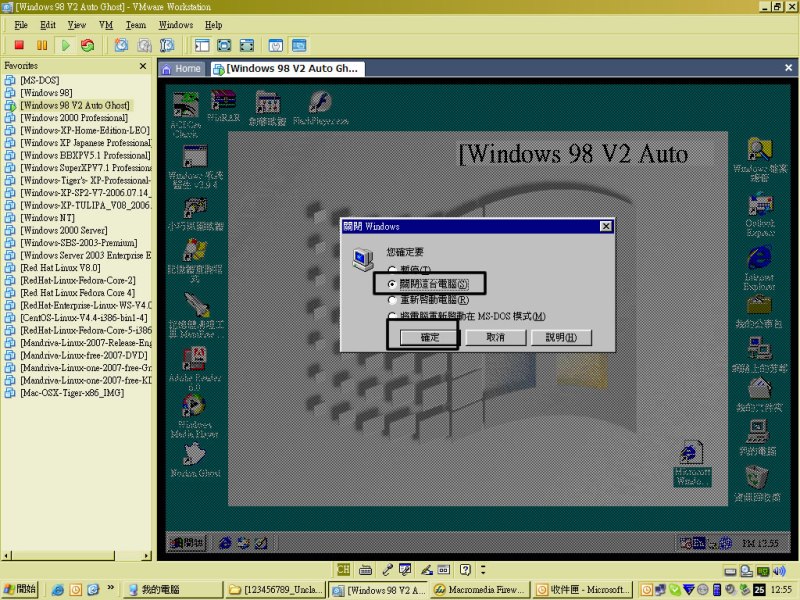
Task: Choose the restart in MS-DOS 模式(M) option
Action: (467, 316)
